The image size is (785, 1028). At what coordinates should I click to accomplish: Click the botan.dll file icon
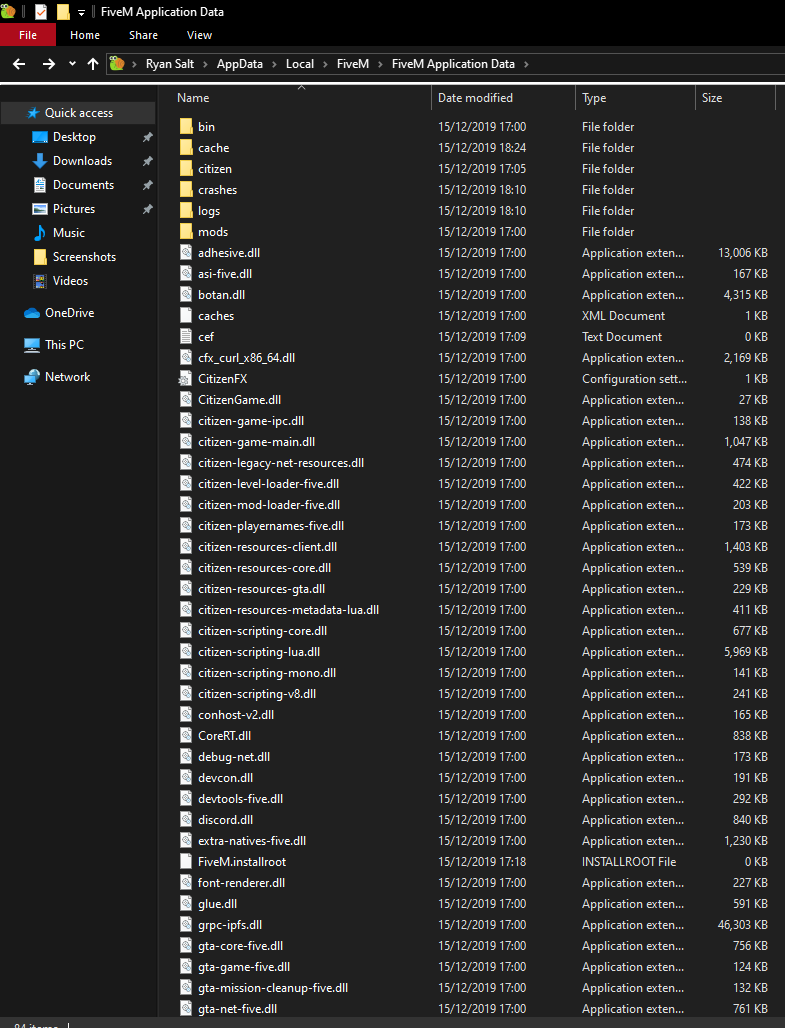[x=186, y=294]
